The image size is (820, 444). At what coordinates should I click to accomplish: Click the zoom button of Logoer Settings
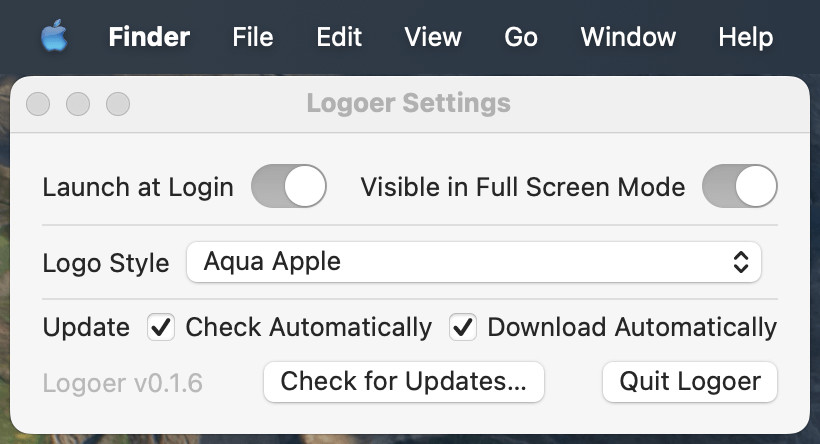[118, 104]
